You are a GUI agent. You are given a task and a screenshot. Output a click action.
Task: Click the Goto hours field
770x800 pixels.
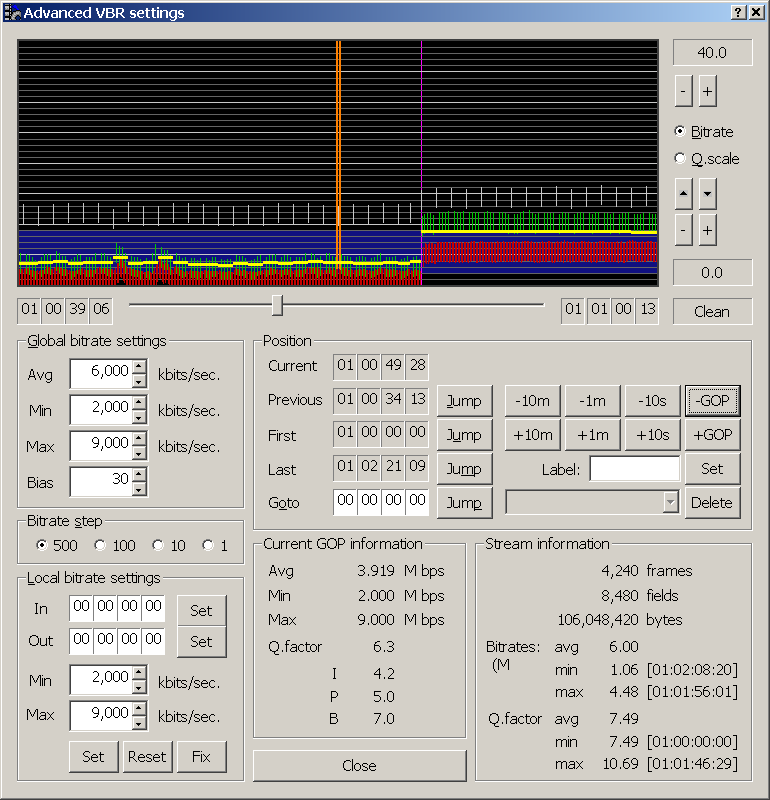click(345, 502)
